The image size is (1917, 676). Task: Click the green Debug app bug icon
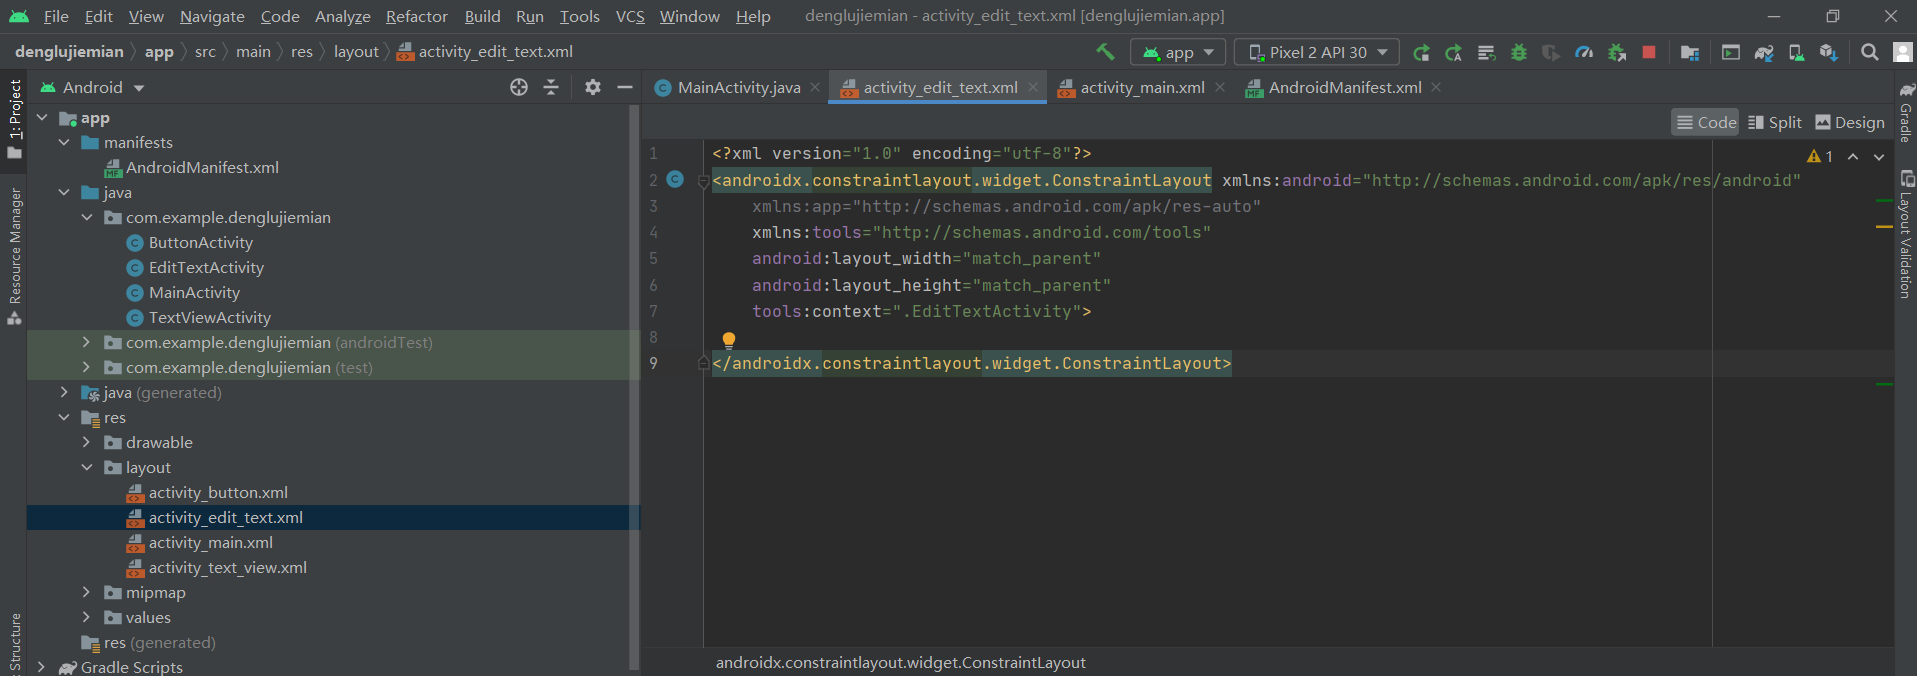1518,52
